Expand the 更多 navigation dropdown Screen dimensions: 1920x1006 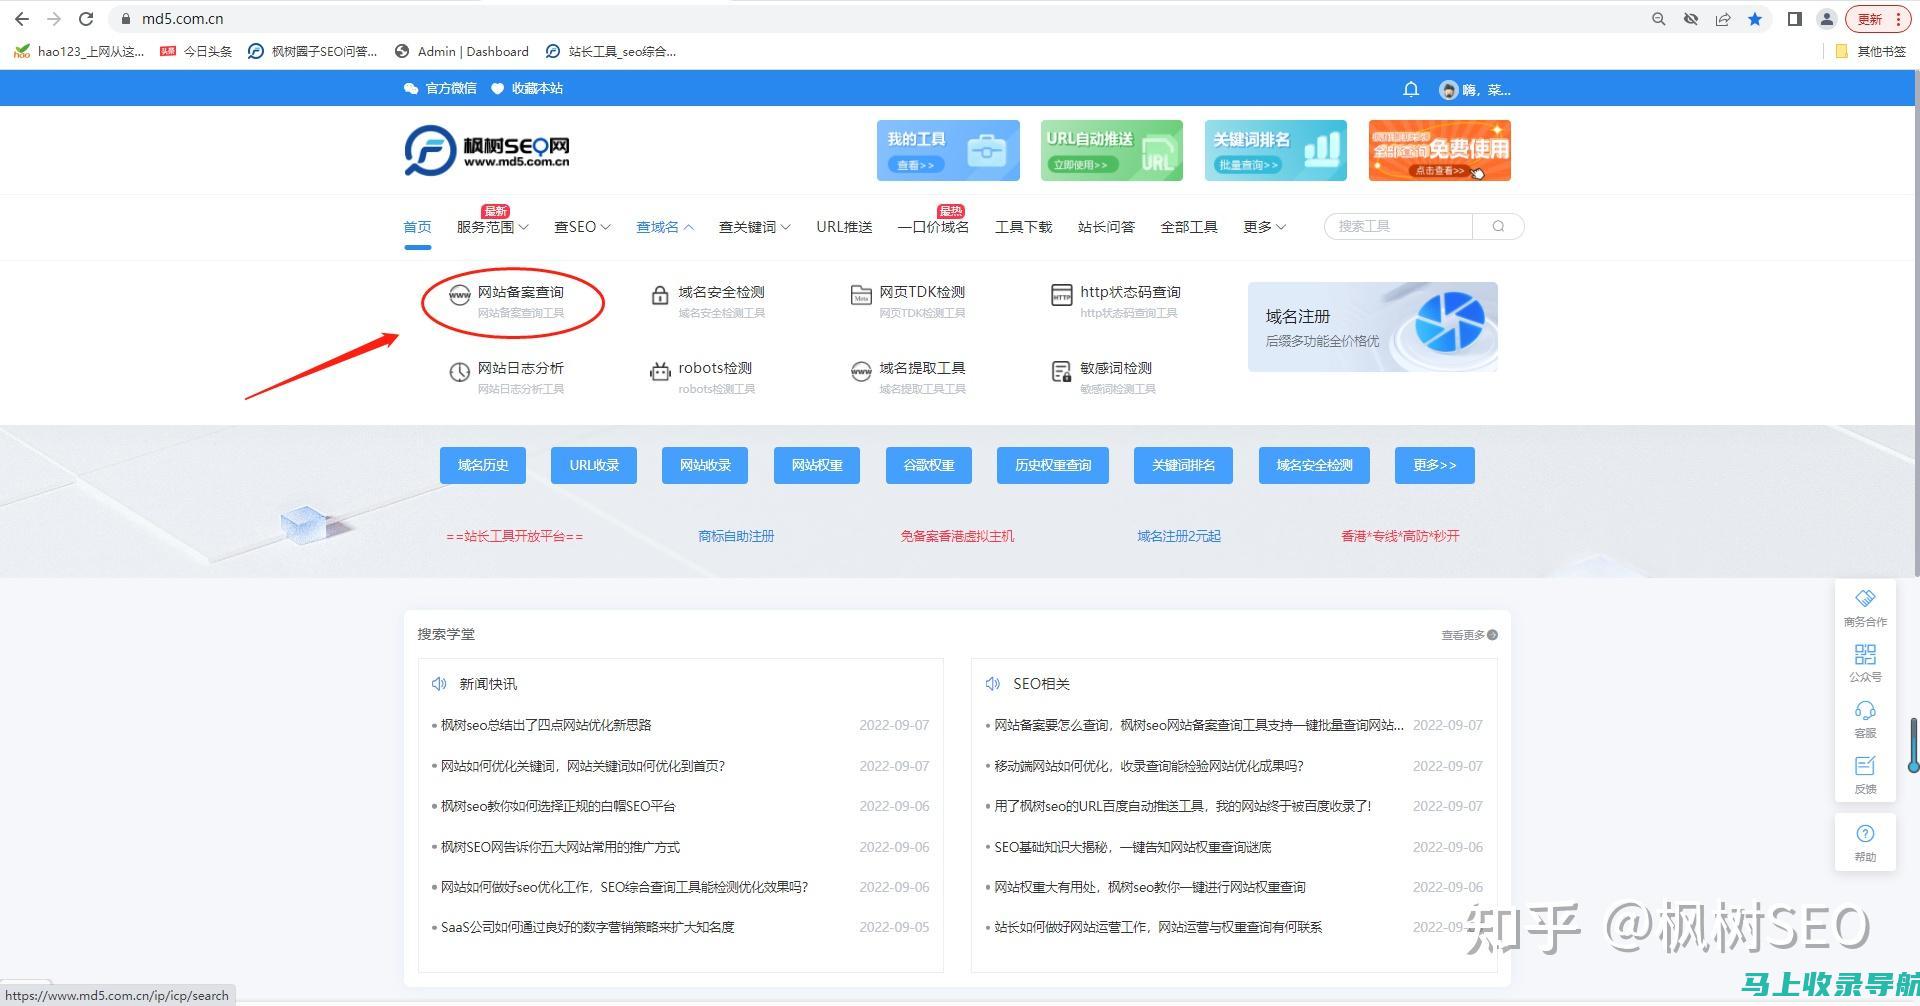click(1264, 227)
